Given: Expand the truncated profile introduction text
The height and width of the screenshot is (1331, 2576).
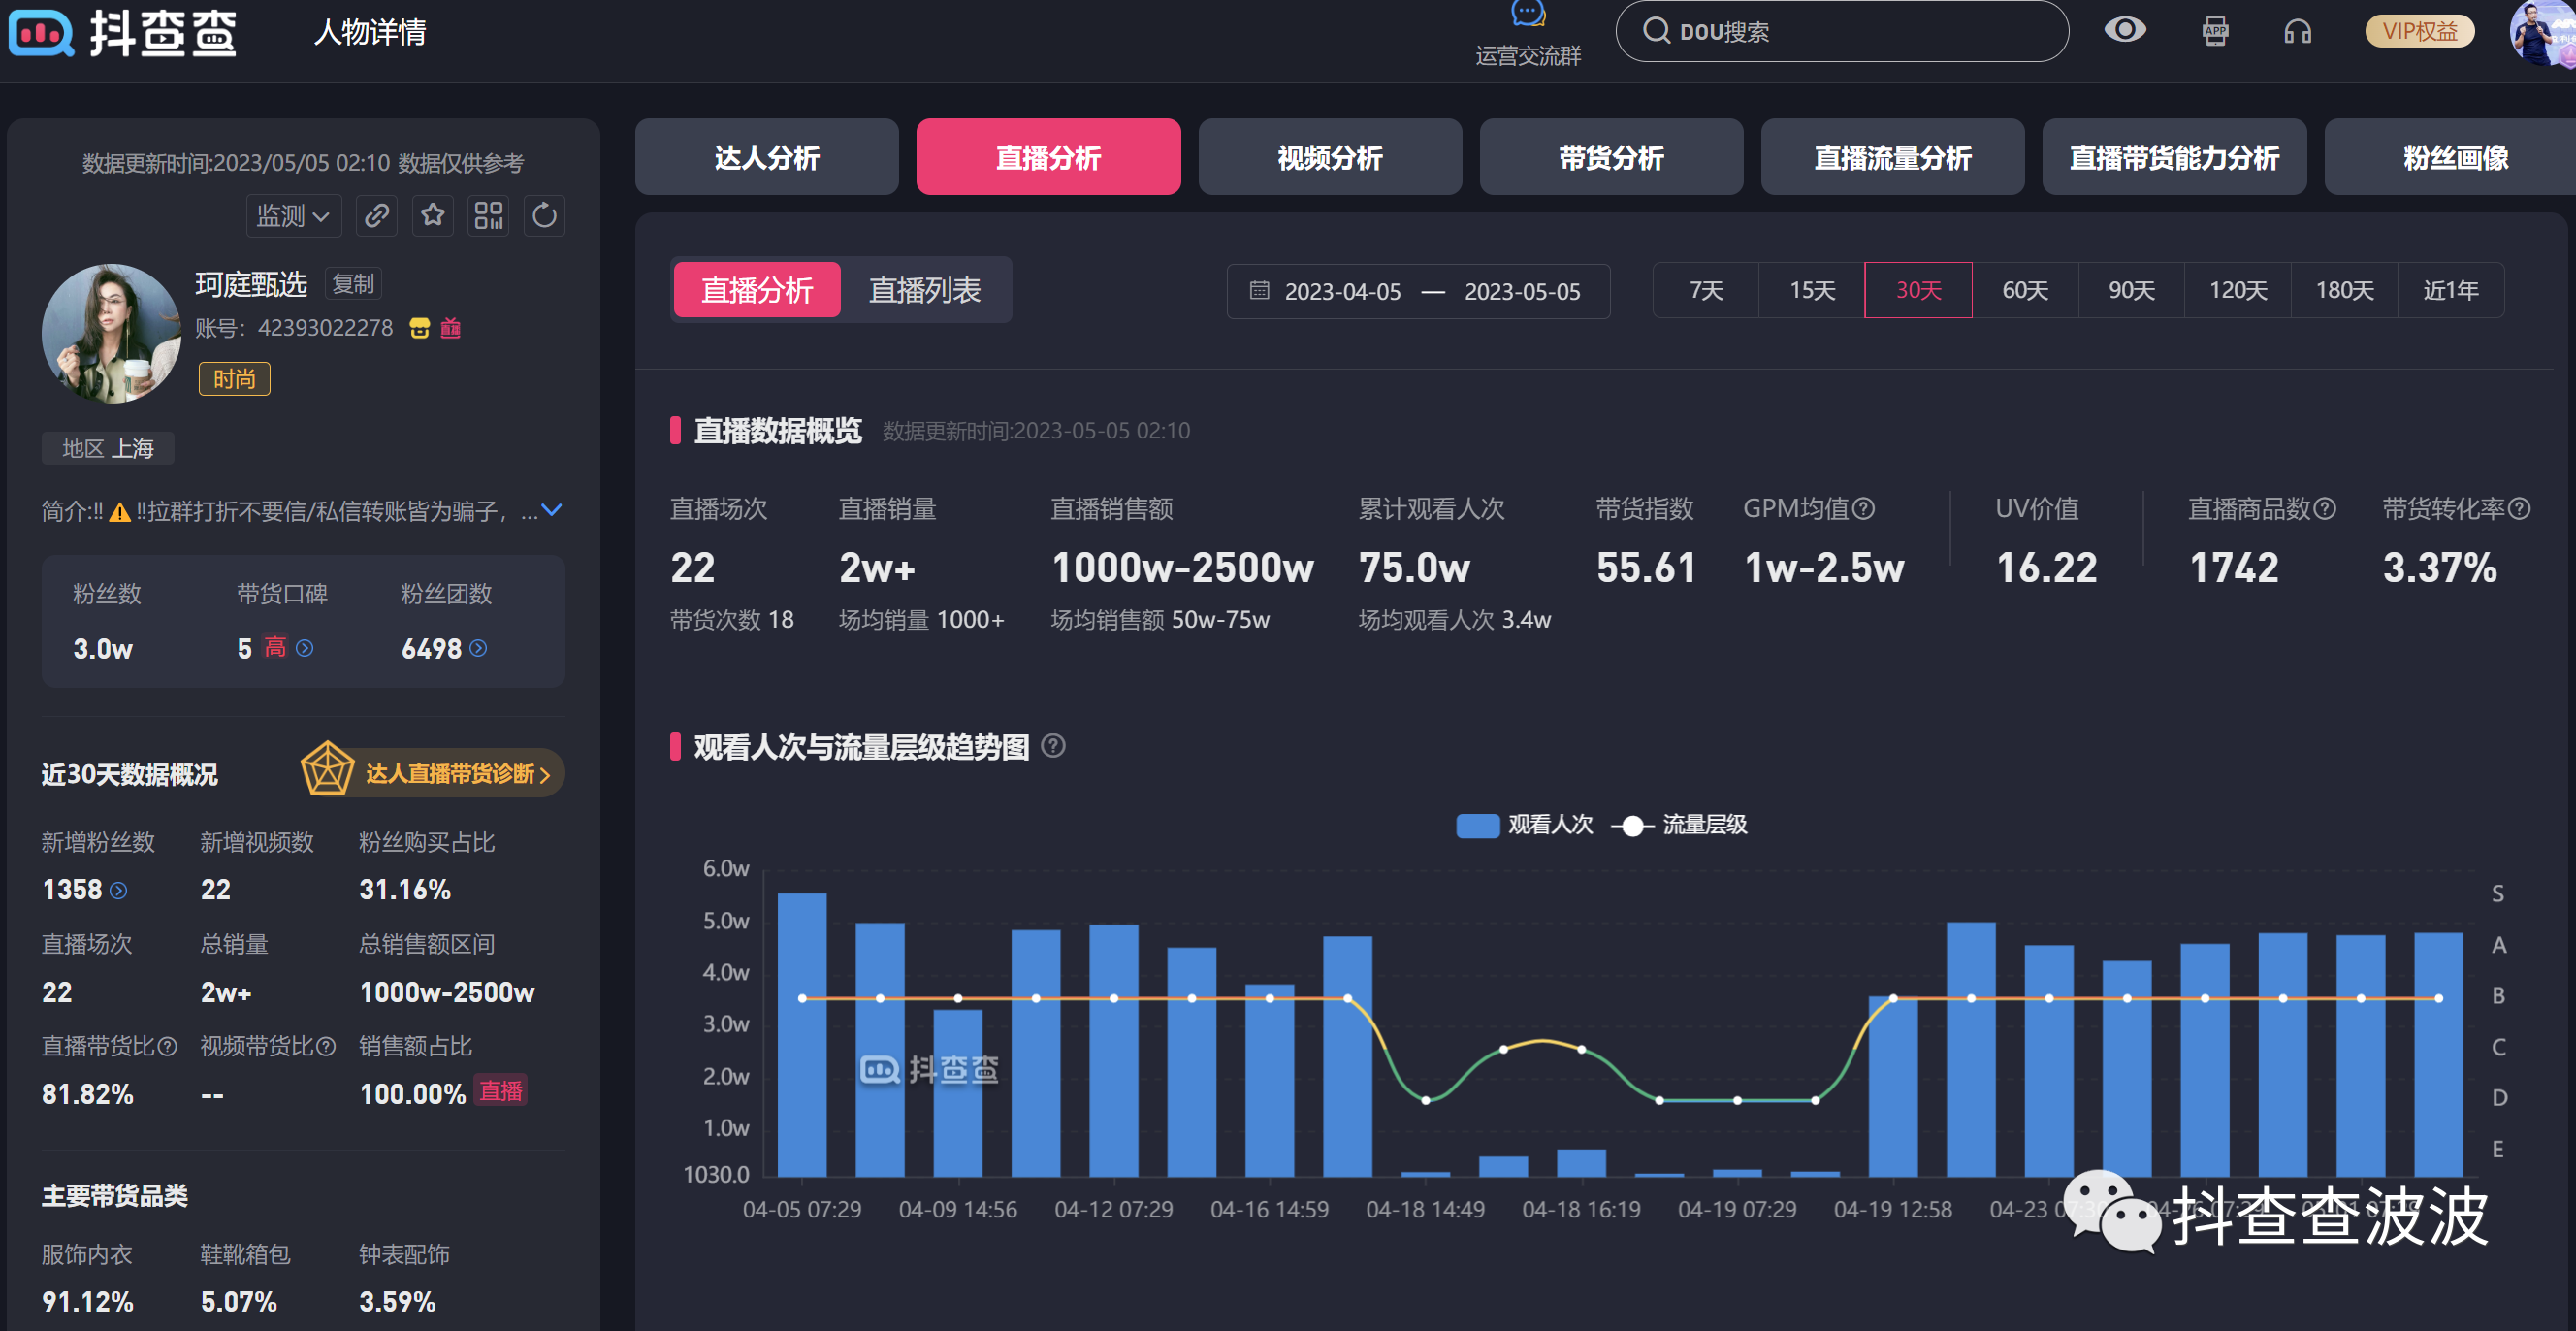Looking at the screenshot, I should (x=551, y=510).
